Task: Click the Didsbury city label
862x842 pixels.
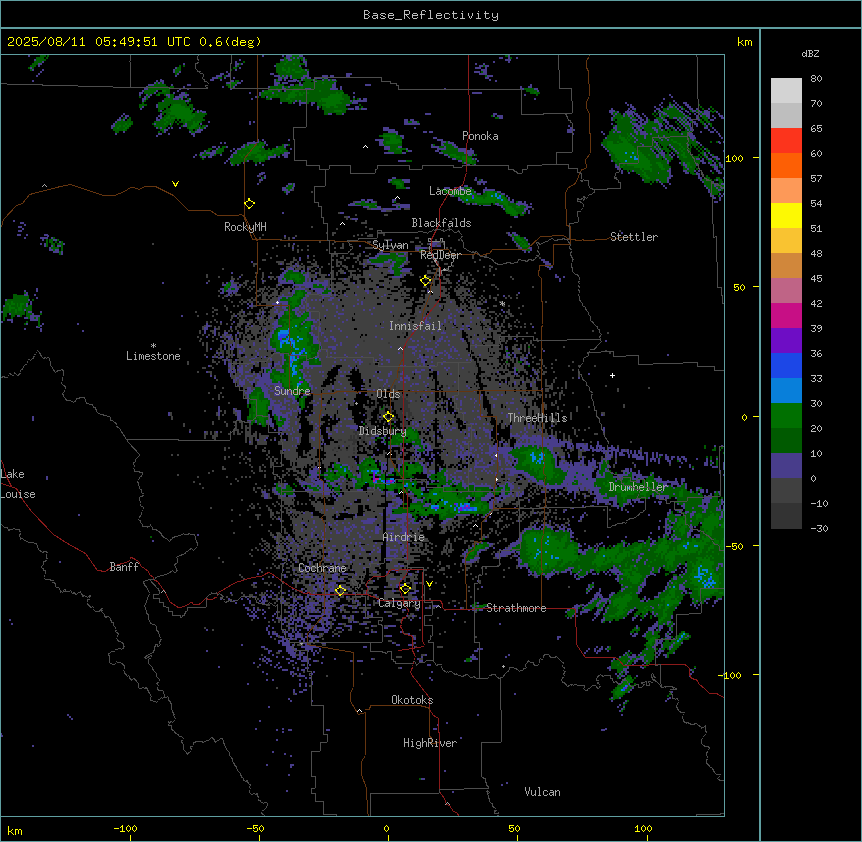Action: point(383,431)
